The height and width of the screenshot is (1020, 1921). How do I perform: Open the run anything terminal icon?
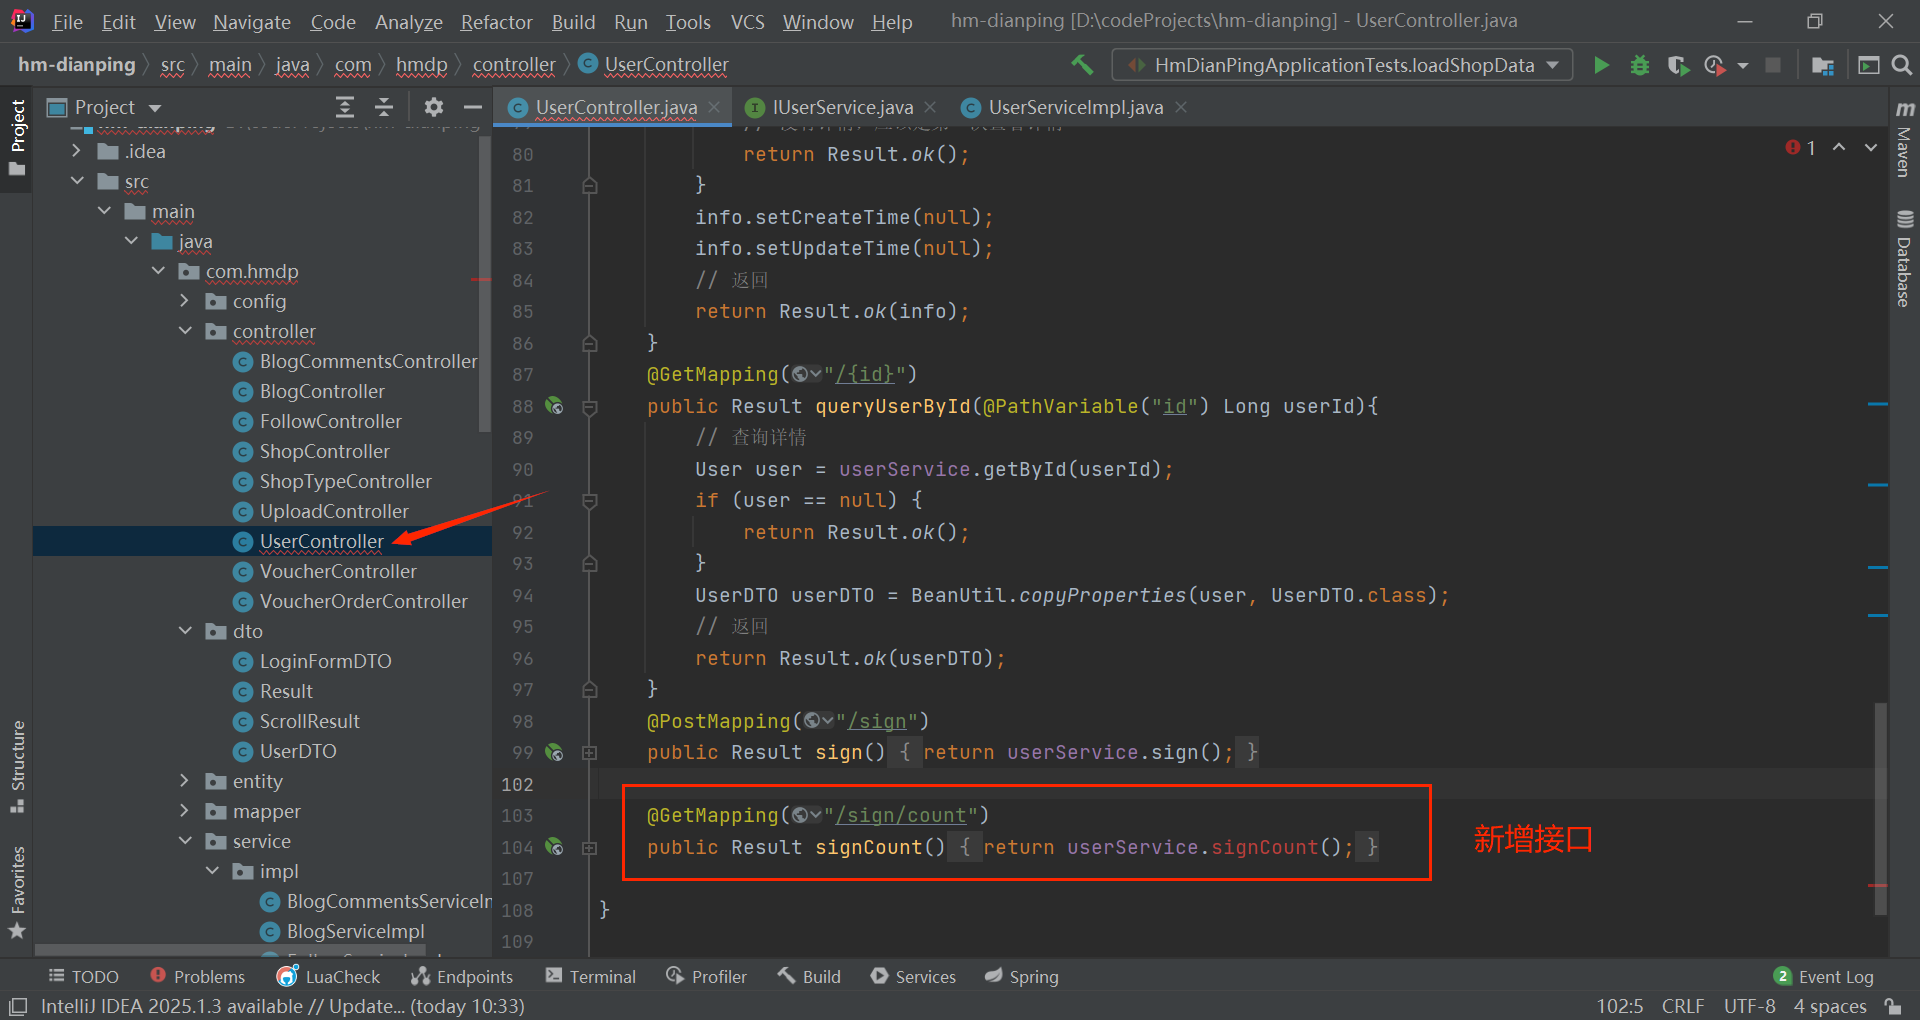click(x=1868, y=65)
